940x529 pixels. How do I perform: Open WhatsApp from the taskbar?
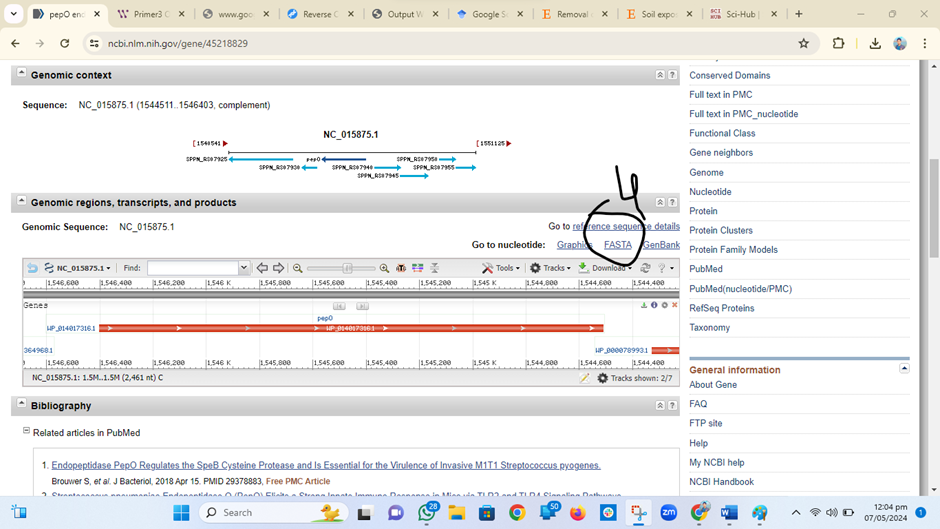427,513
